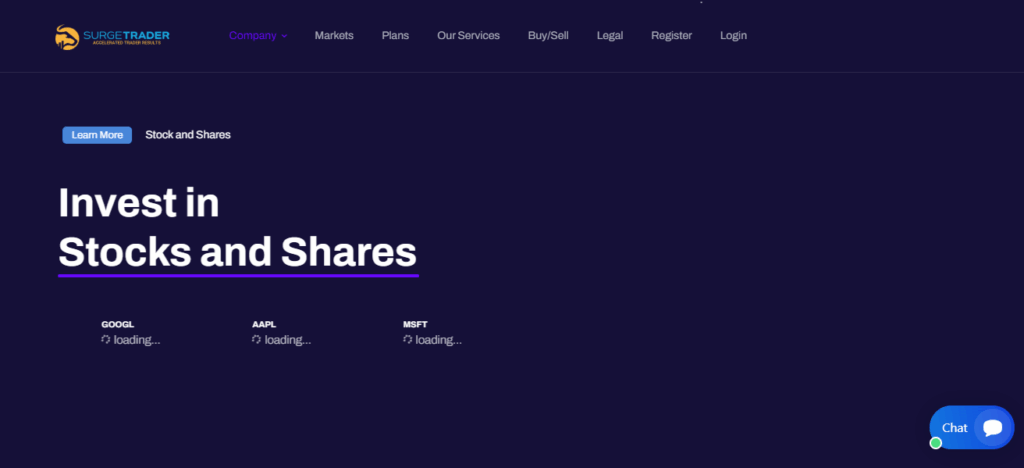Click the Stocks and Shares underlined heading
The width and height of the screenshot is (1024, 468).
tap(238, 250)
